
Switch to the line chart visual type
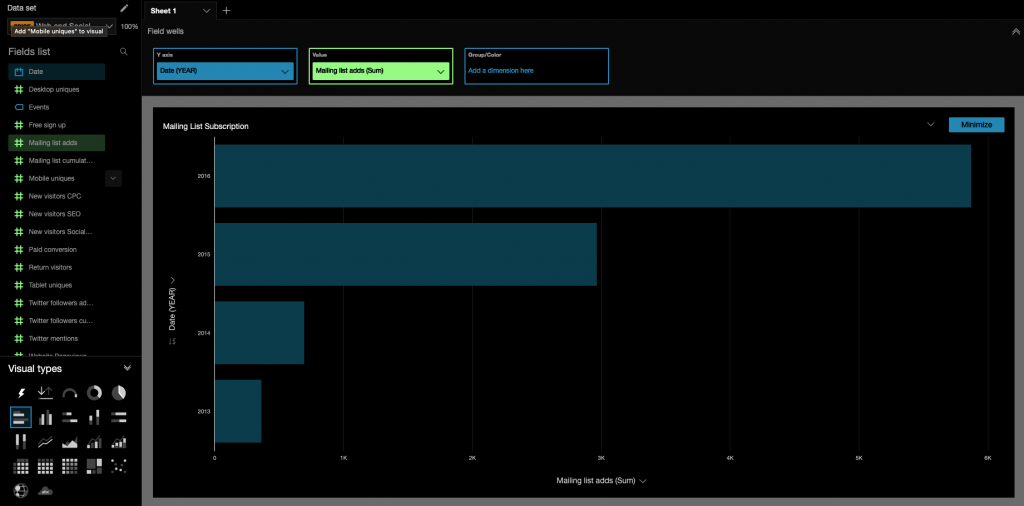pos(45,442)
